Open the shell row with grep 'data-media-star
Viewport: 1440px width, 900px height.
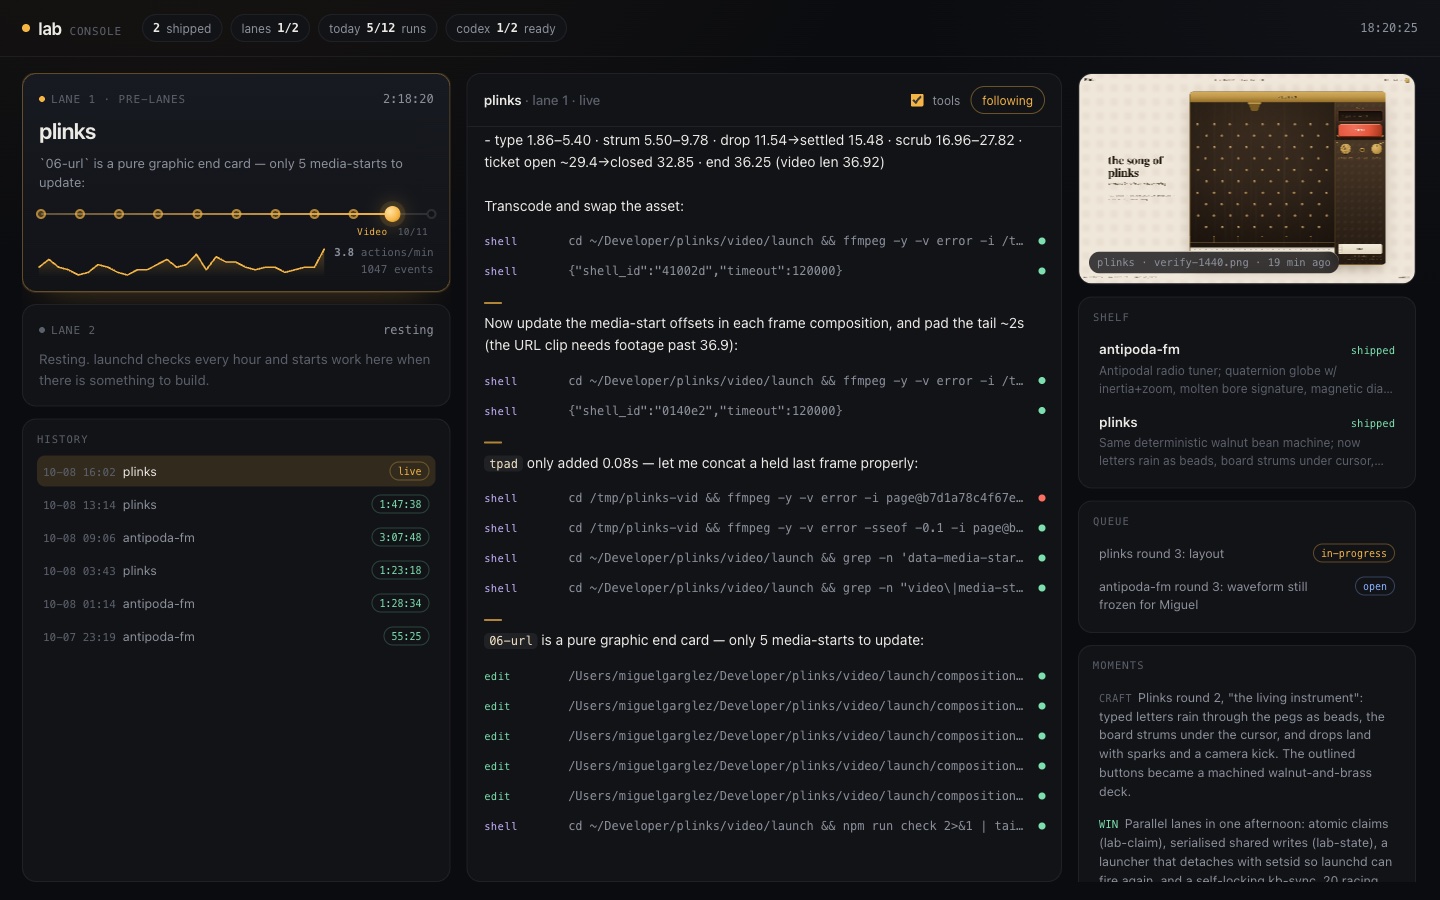pos(764,558)
